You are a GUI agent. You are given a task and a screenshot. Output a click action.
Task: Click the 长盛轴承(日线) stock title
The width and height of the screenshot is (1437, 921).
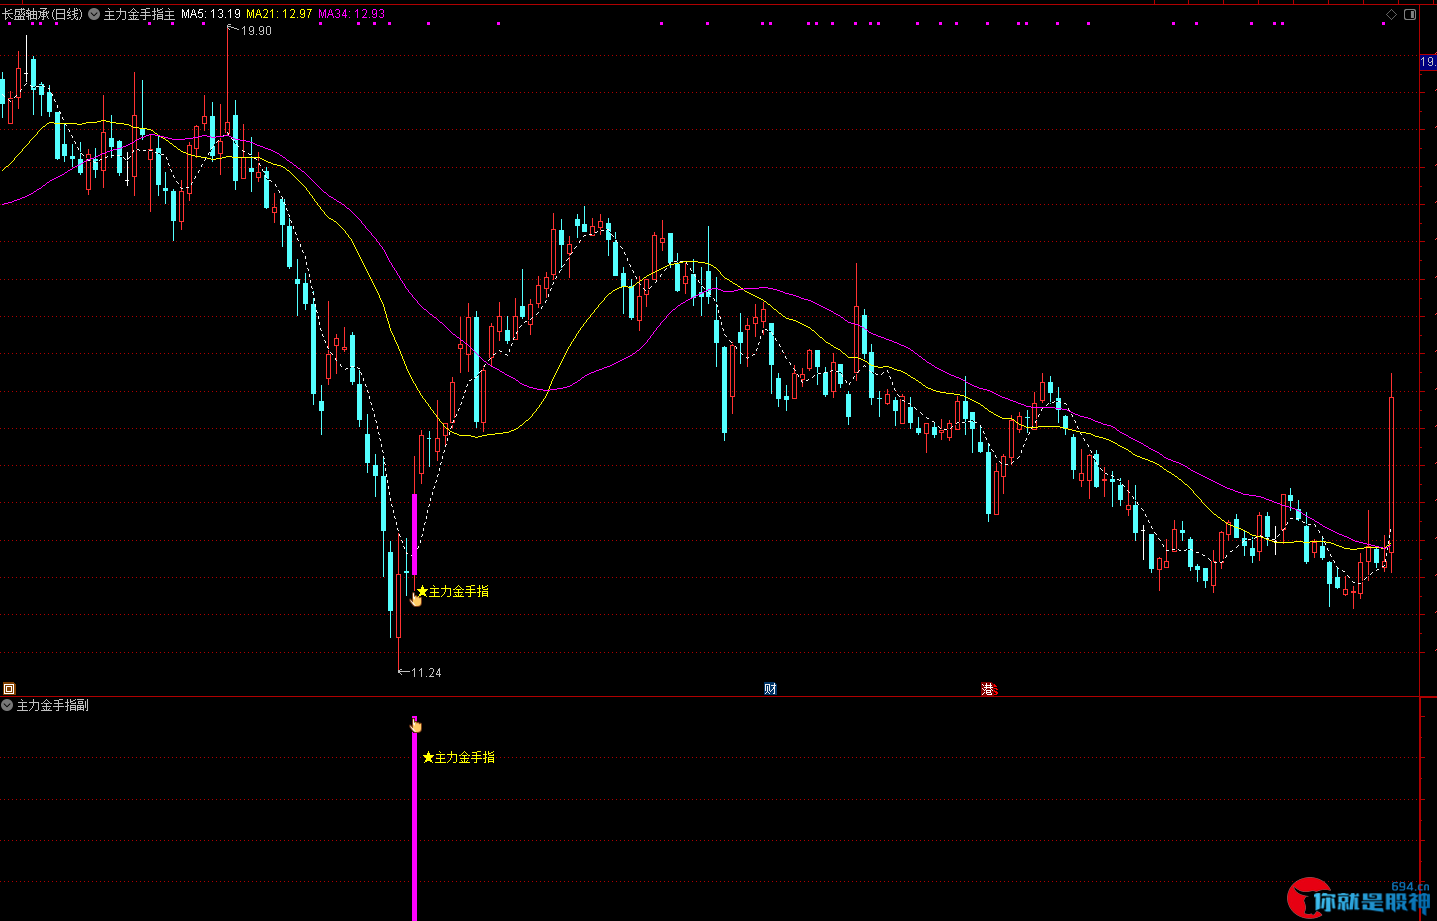click(x=43, y=15)
